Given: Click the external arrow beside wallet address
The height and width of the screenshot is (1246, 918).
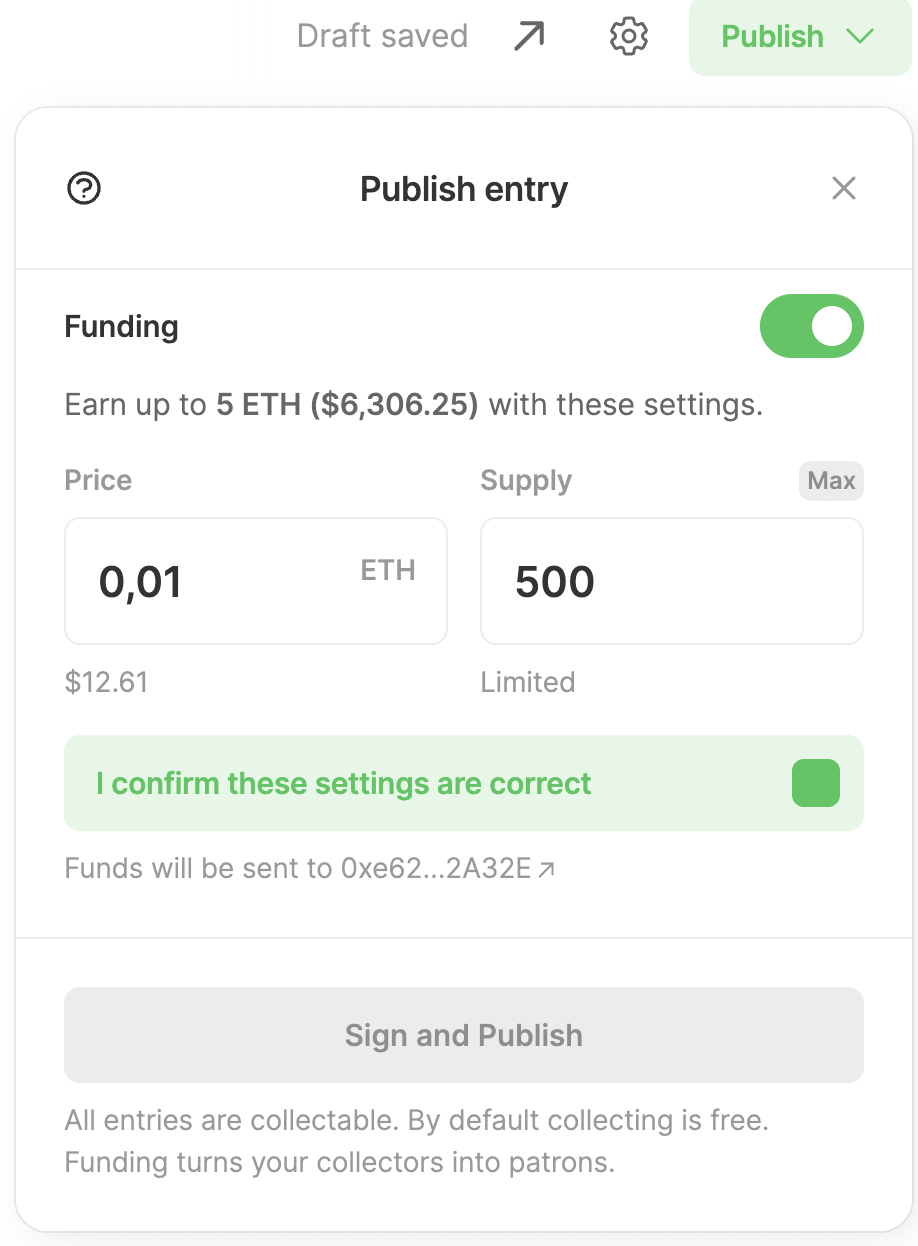Looking at the screenshot, I should click(x=546, y=869).
